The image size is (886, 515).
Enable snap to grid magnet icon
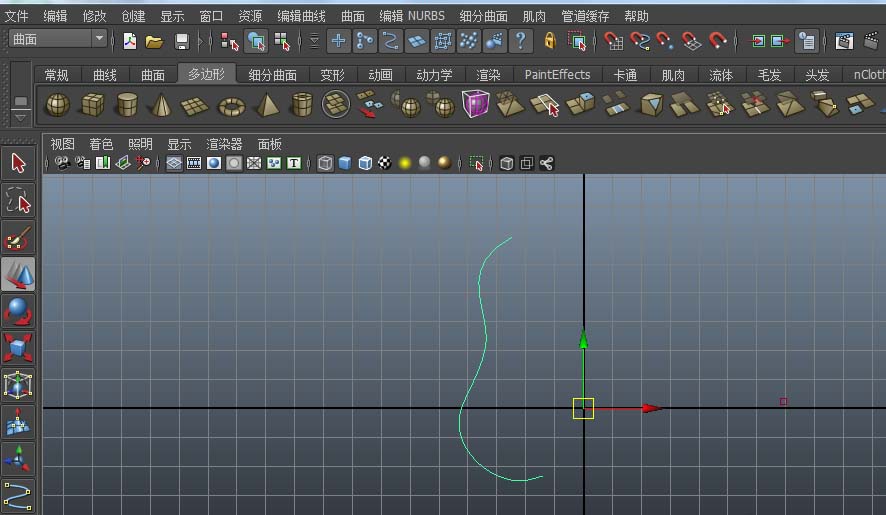click(x=613, y=41)
